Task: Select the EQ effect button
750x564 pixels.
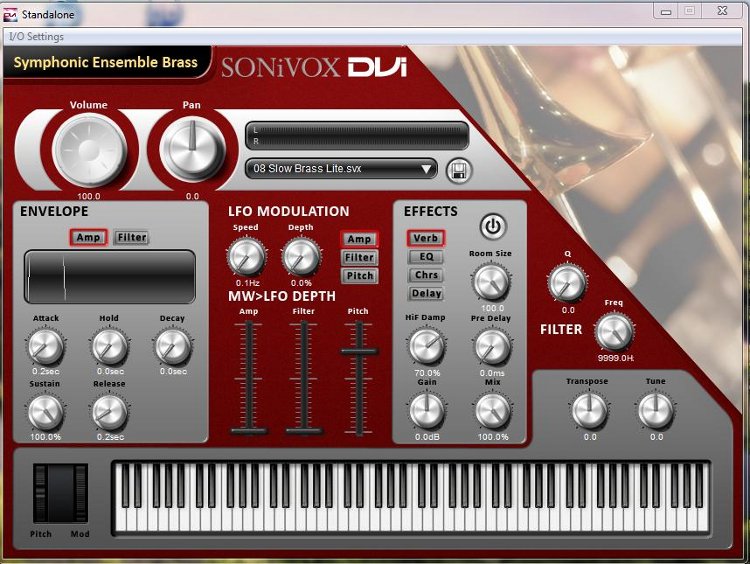Action: pyautogui.click(x=426, y=256)
